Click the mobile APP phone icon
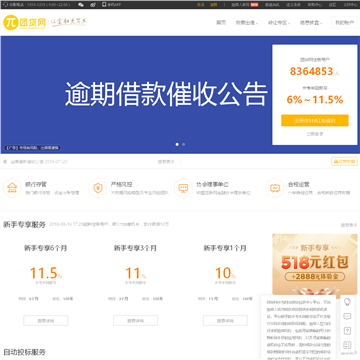Viewport: 360px width, 360px height. [104, 5]
